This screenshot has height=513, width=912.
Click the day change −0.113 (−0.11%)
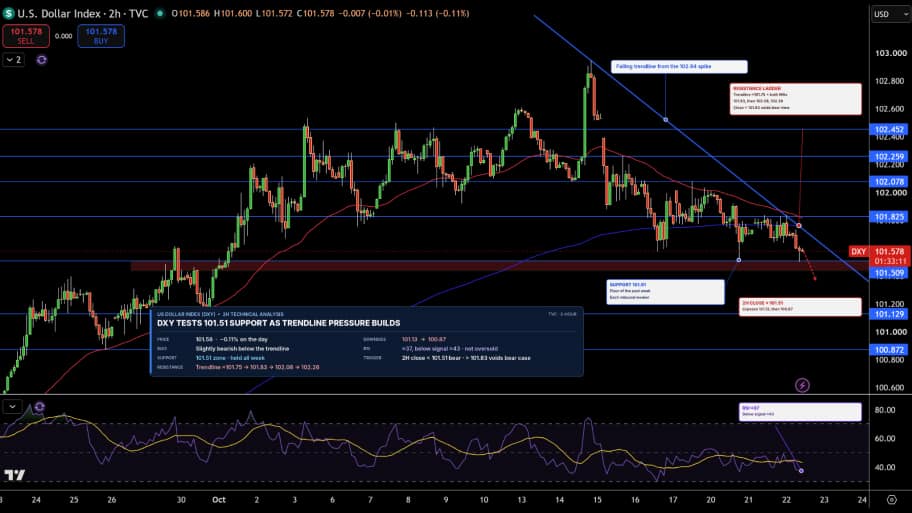[x=437, y=13]
